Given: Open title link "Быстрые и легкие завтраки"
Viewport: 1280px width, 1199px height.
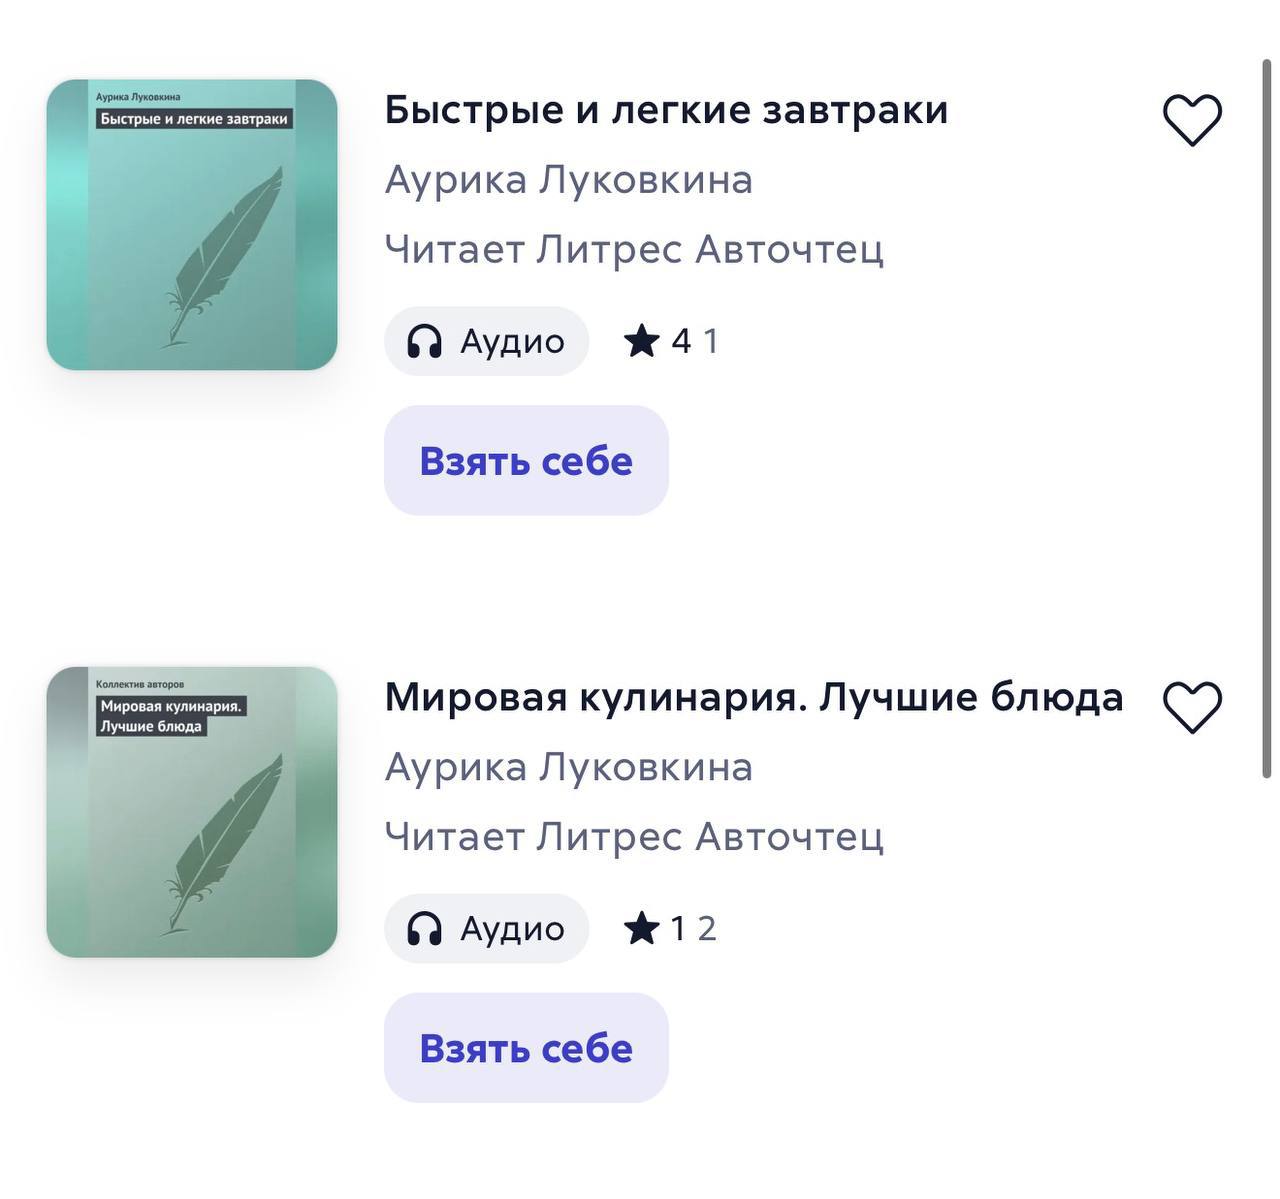Looking at the screenshot, I should point(666,110).
